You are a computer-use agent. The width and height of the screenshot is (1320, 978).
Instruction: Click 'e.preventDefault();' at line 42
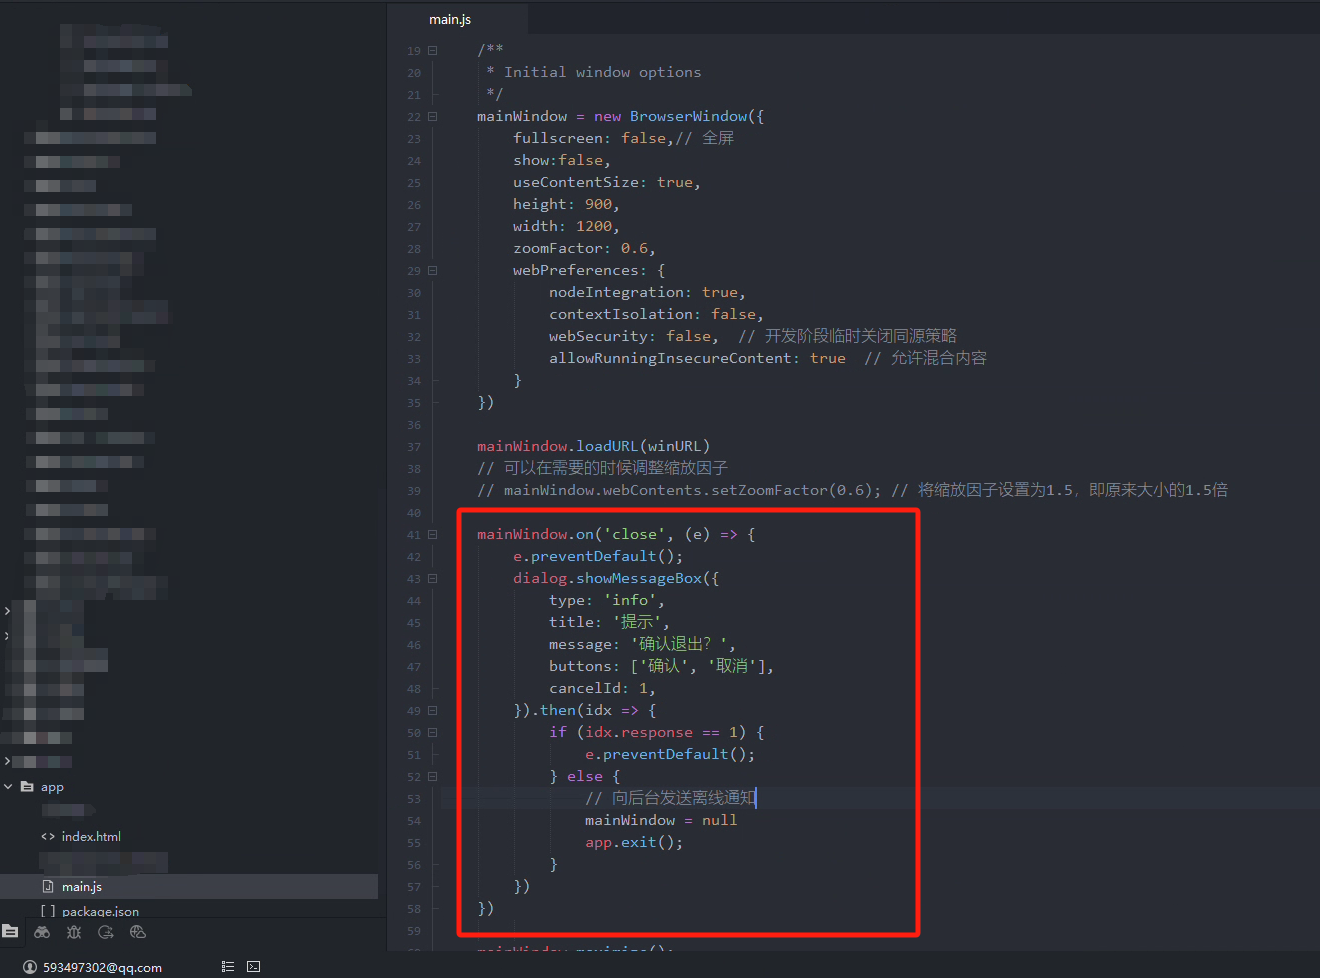click(x=598, y=556)
